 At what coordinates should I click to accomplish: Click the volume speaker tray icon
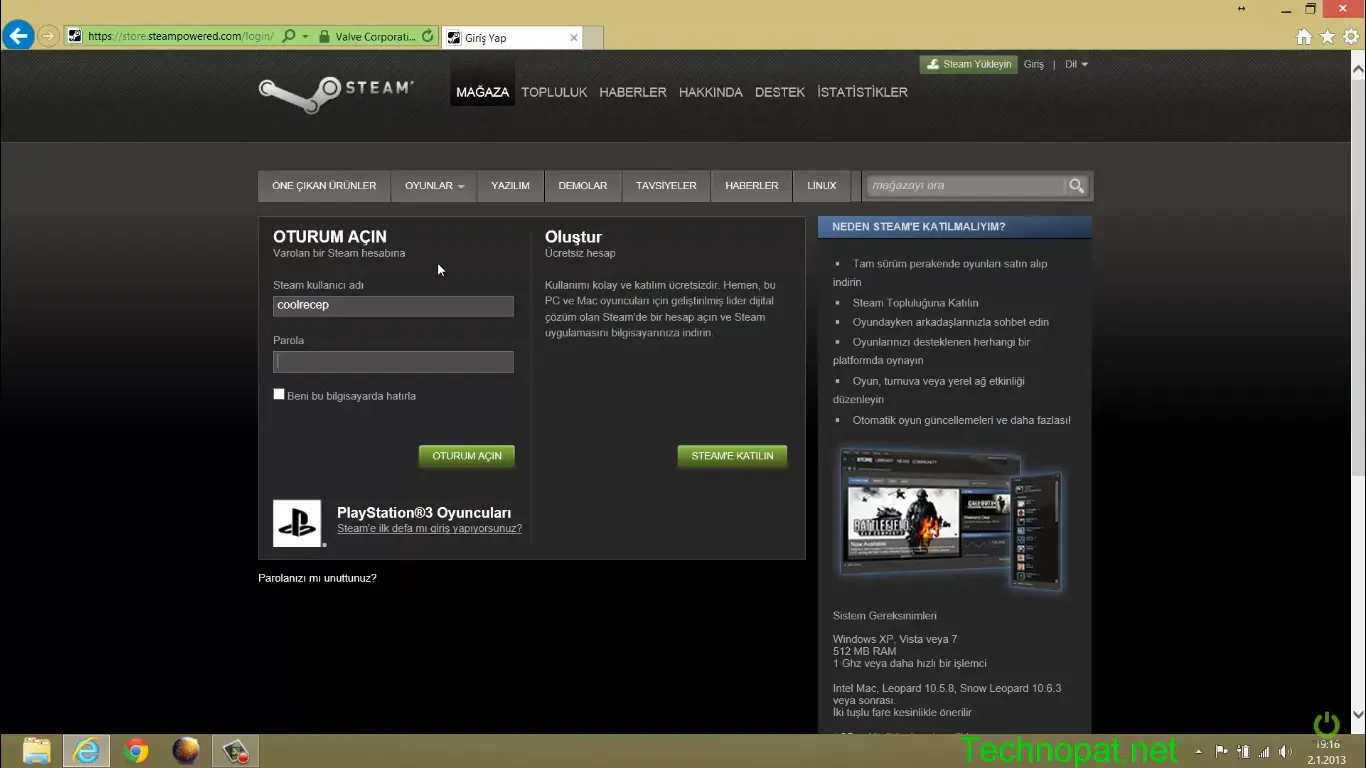(x=1285, y=751)
